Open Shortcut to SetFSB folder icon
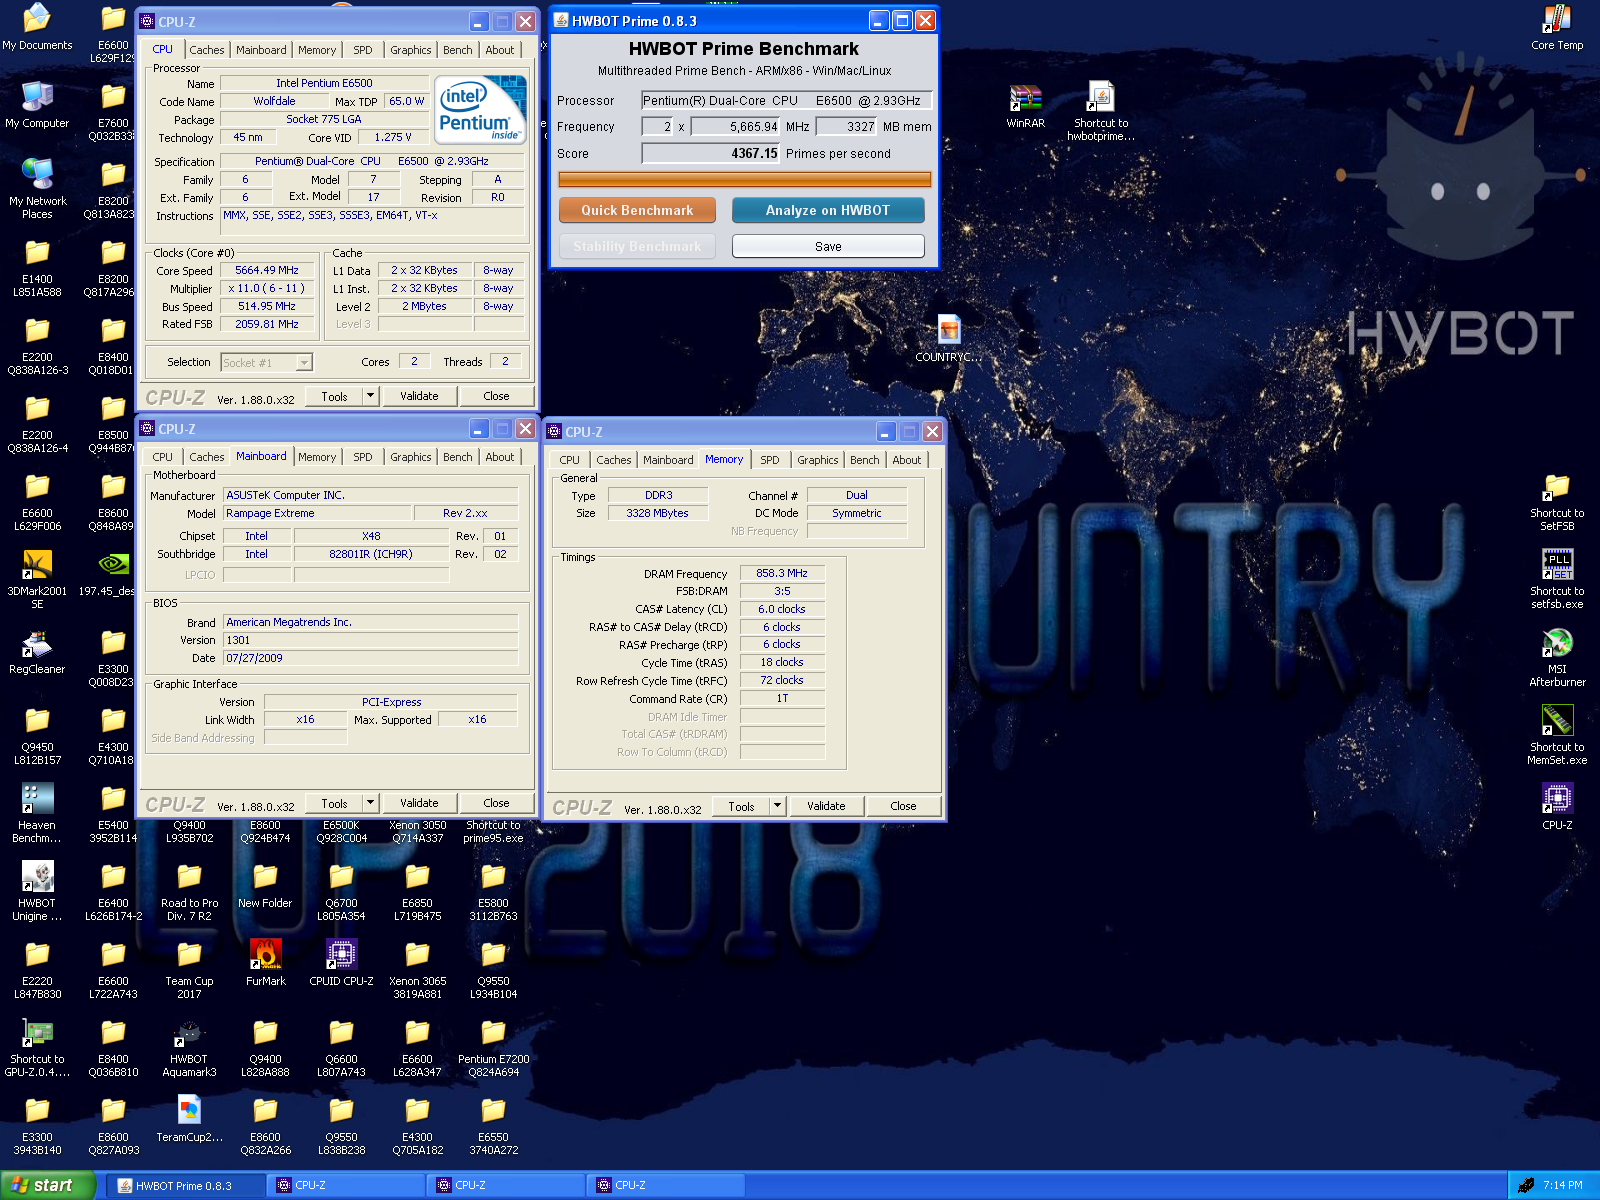Viewport: 1600px width, 1200px height. 1557,502
